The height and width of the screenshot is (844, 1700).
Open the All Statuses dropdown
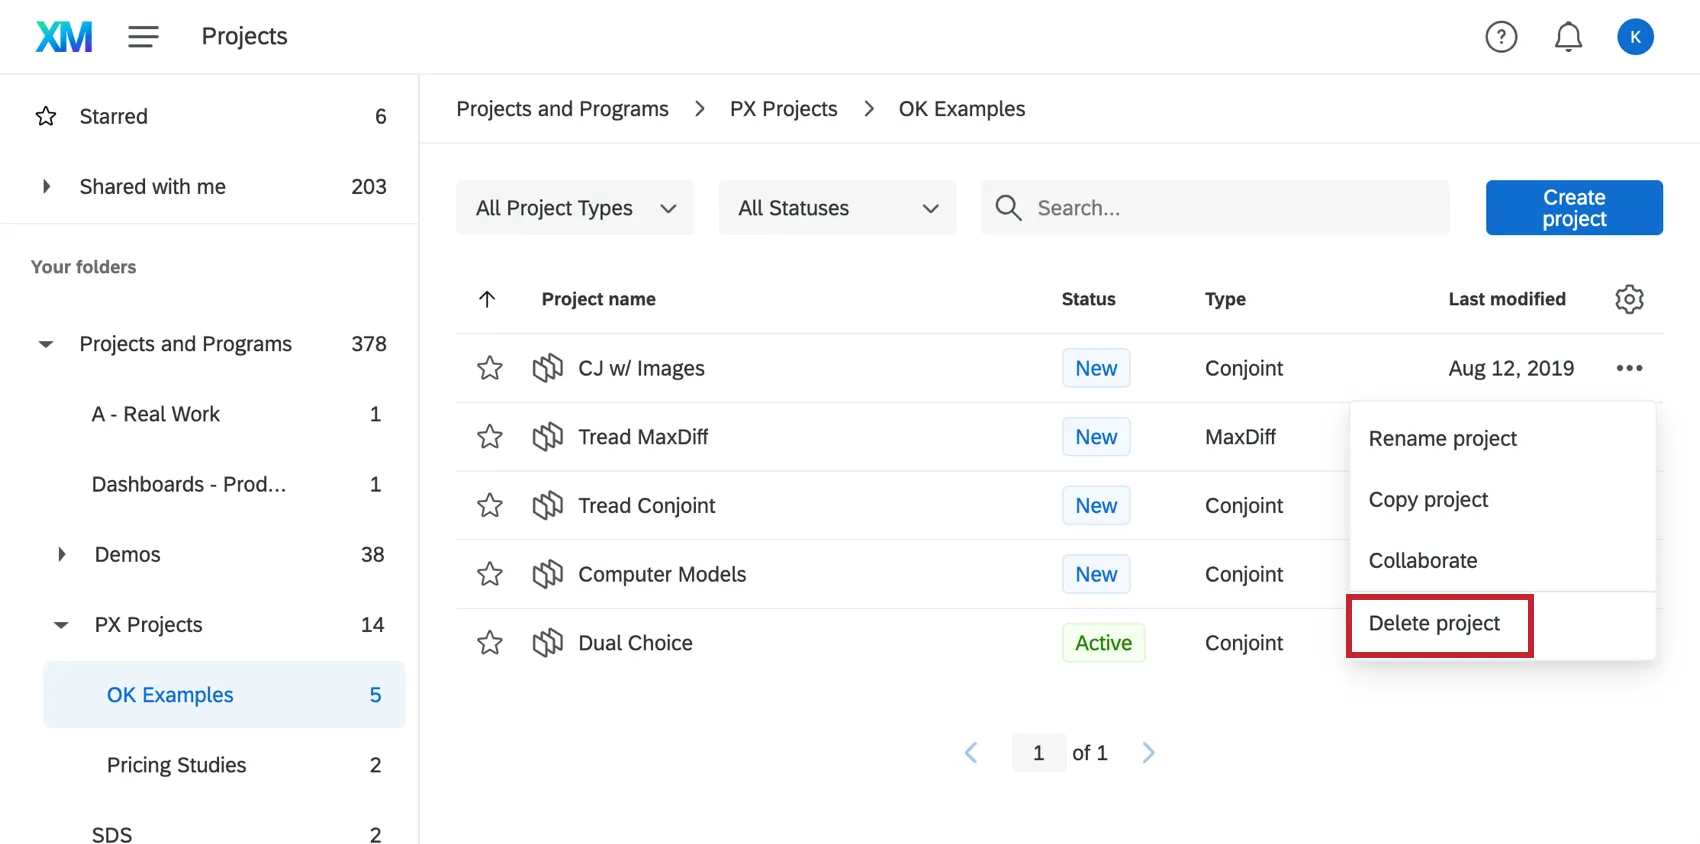point(837,208)
